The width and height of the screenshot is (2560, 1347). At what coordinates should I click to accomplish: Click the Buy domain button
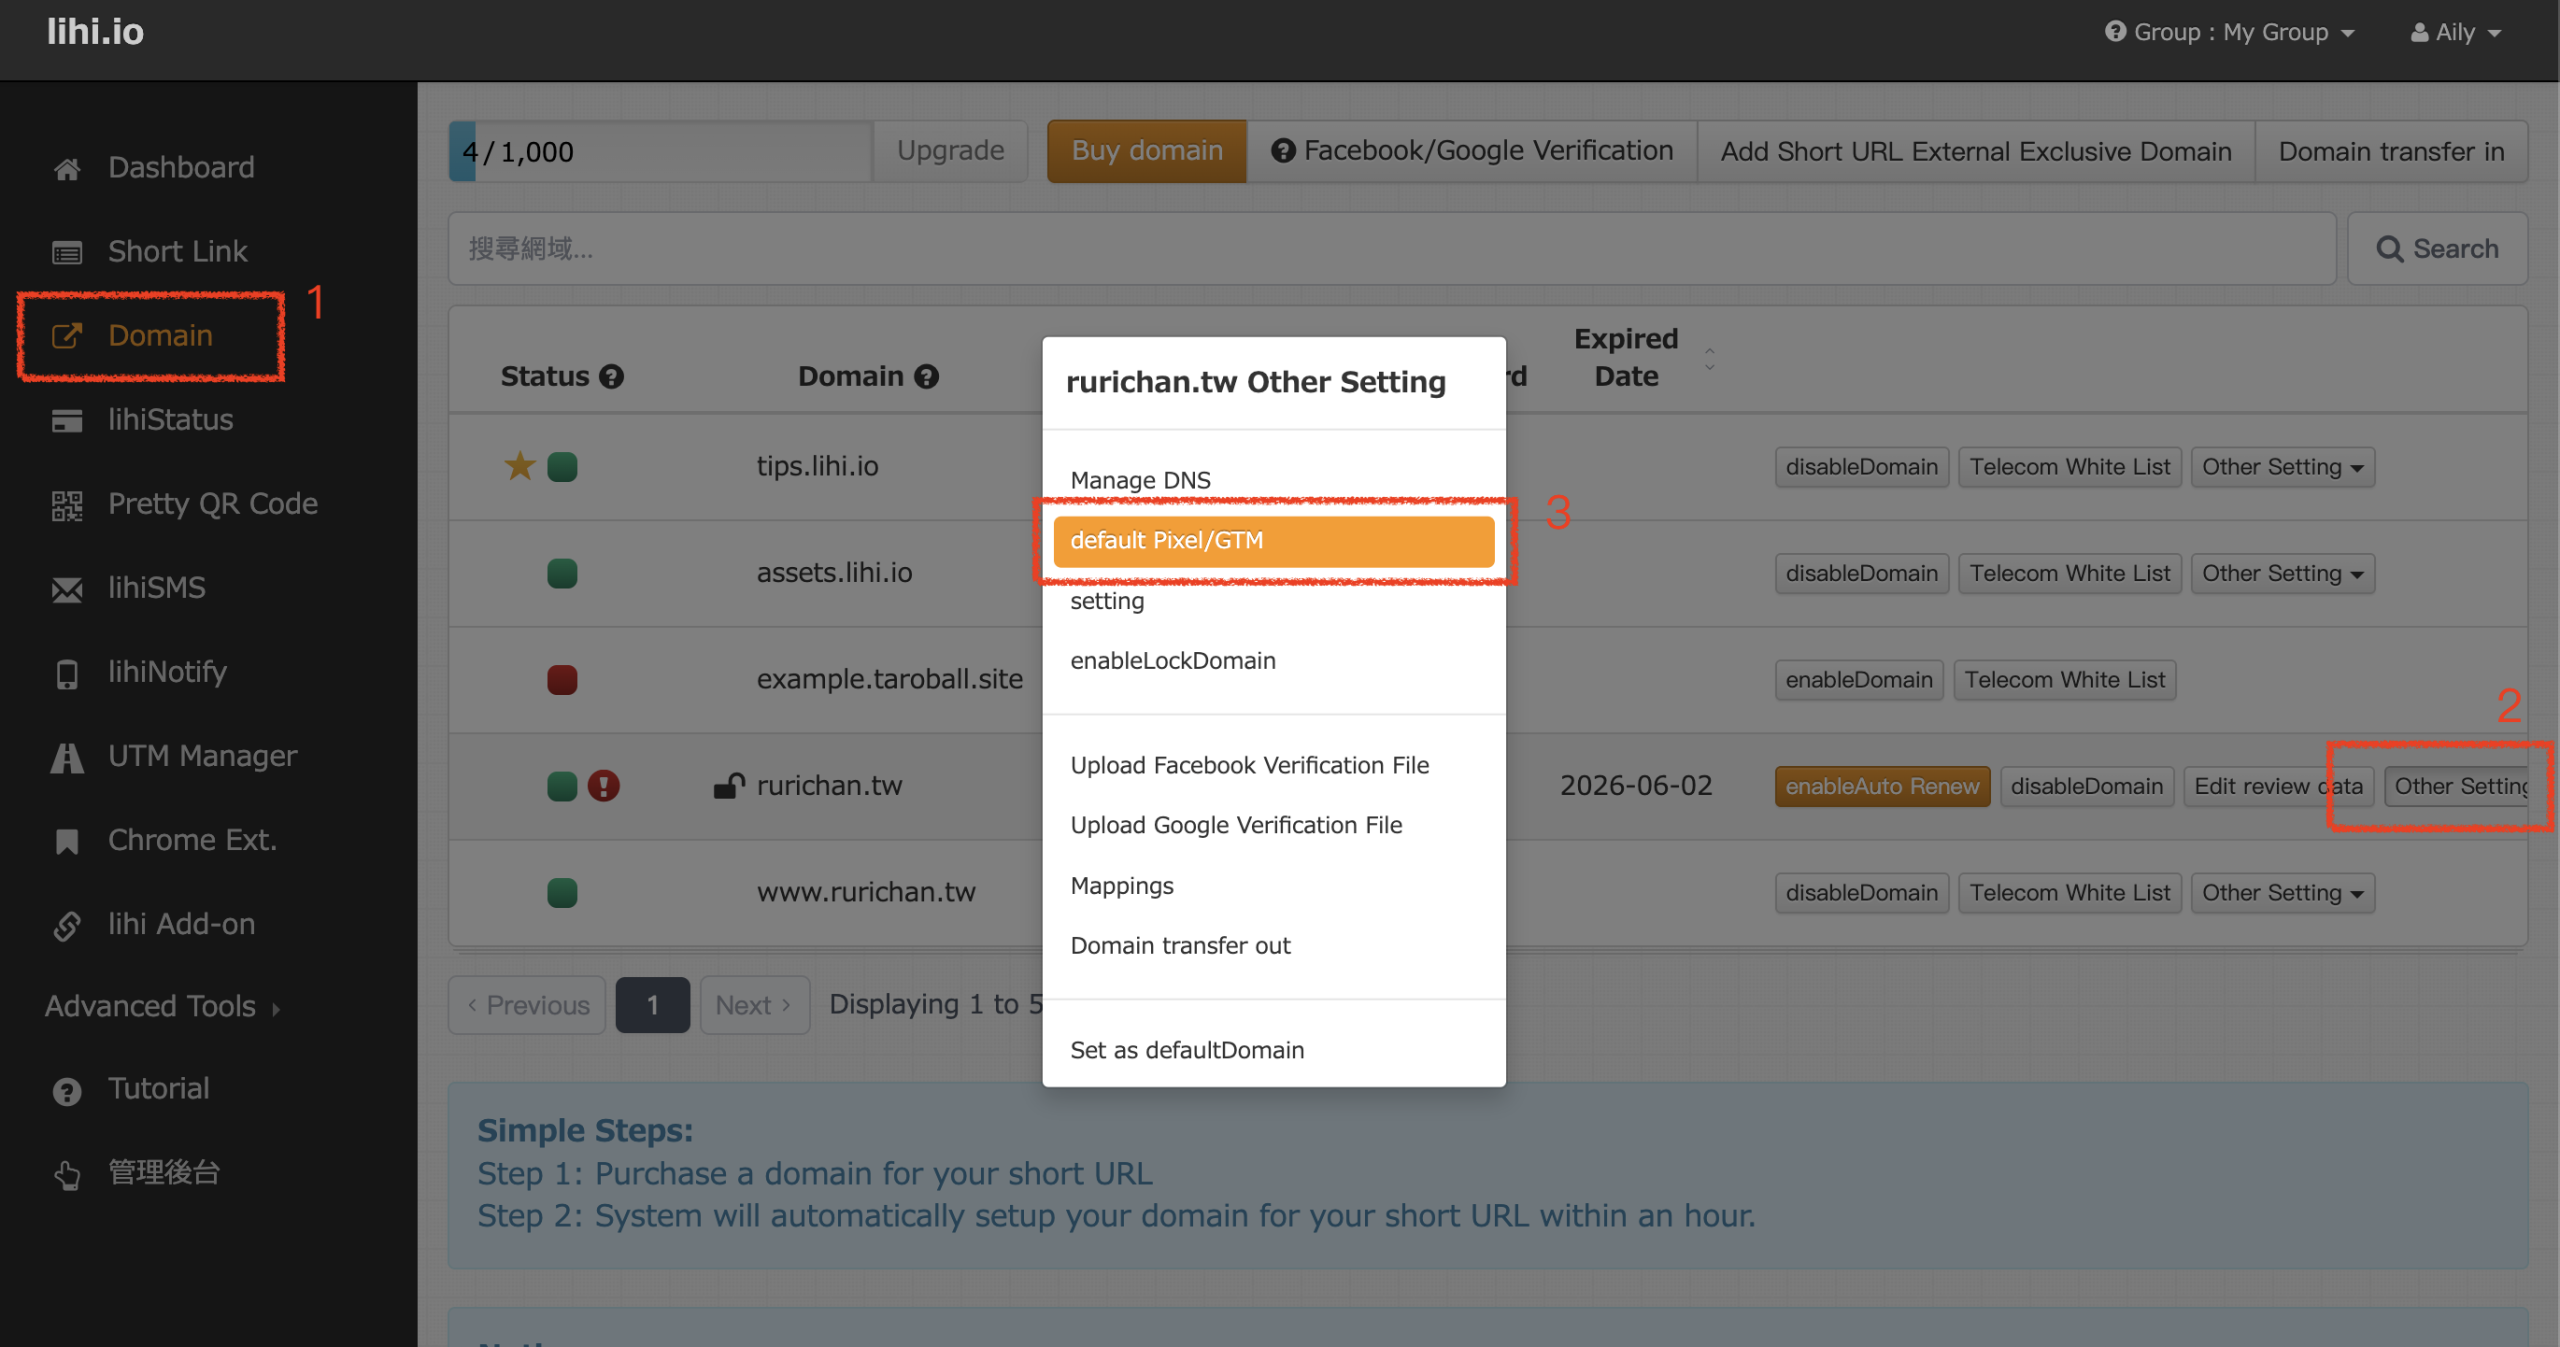pos(1146,151)
